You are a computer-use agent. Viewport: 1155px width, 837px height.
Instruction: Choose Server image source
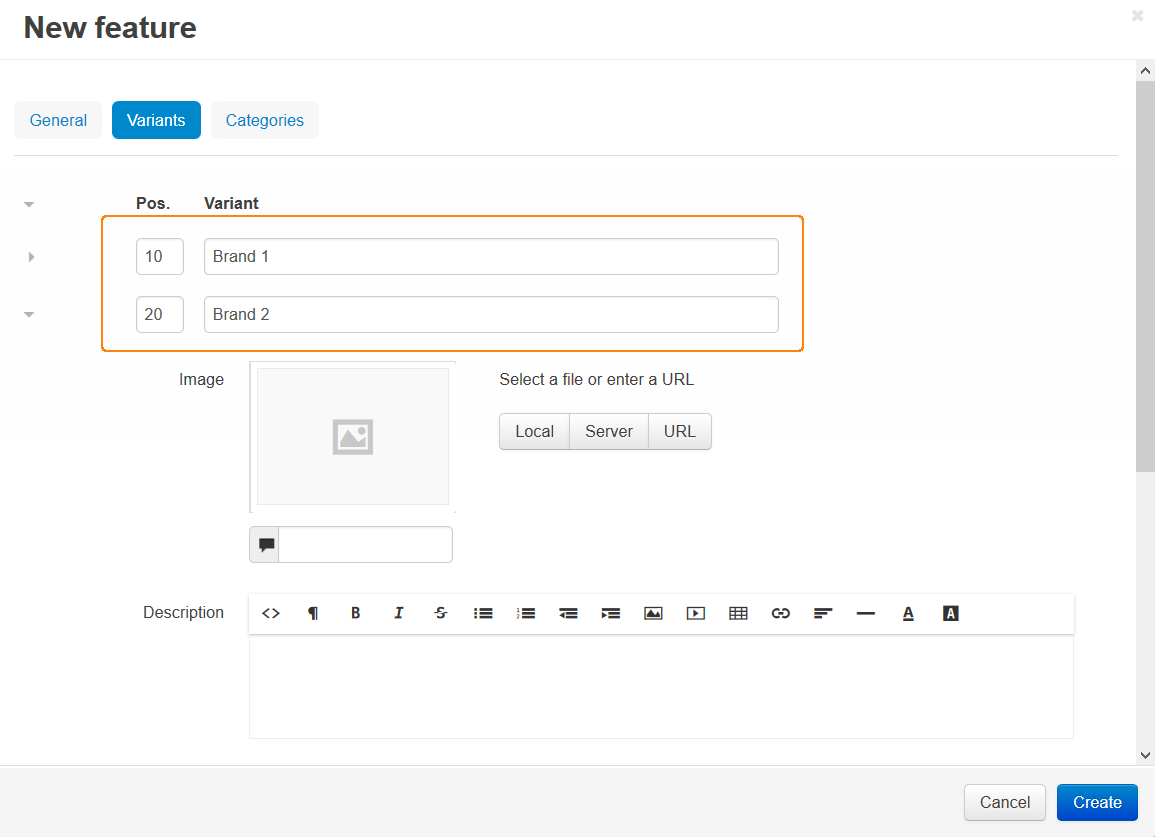pyautogui.click(x=609, y=431)
